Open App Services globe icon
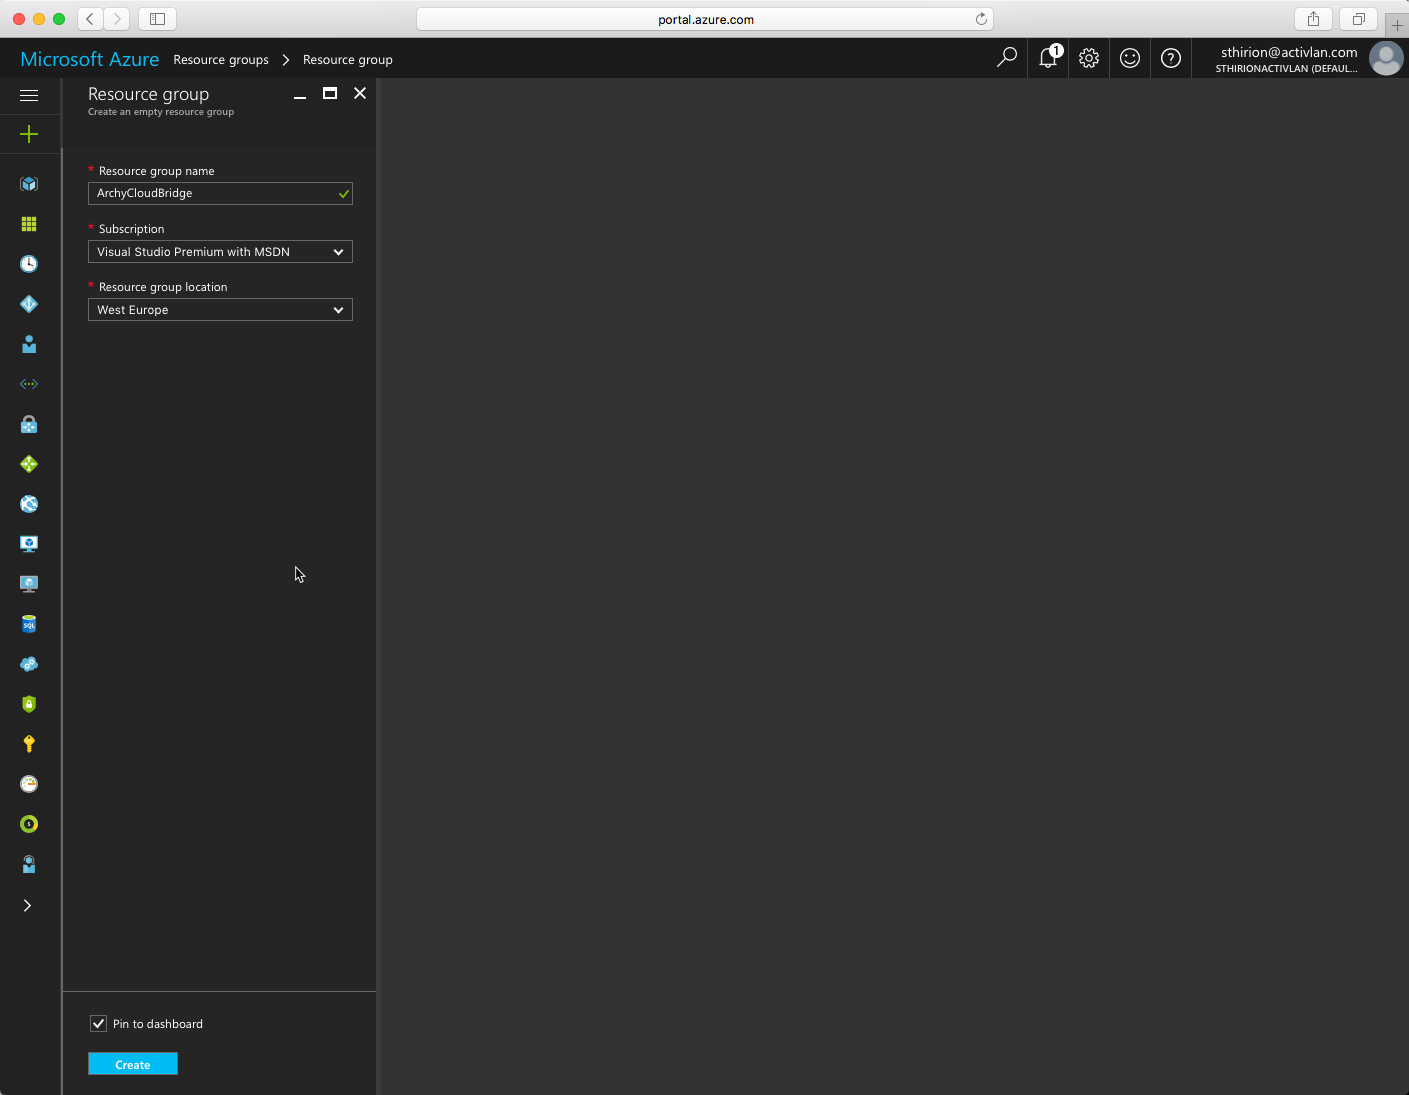Viewport: 1409px width, 1095px height. 29,504
